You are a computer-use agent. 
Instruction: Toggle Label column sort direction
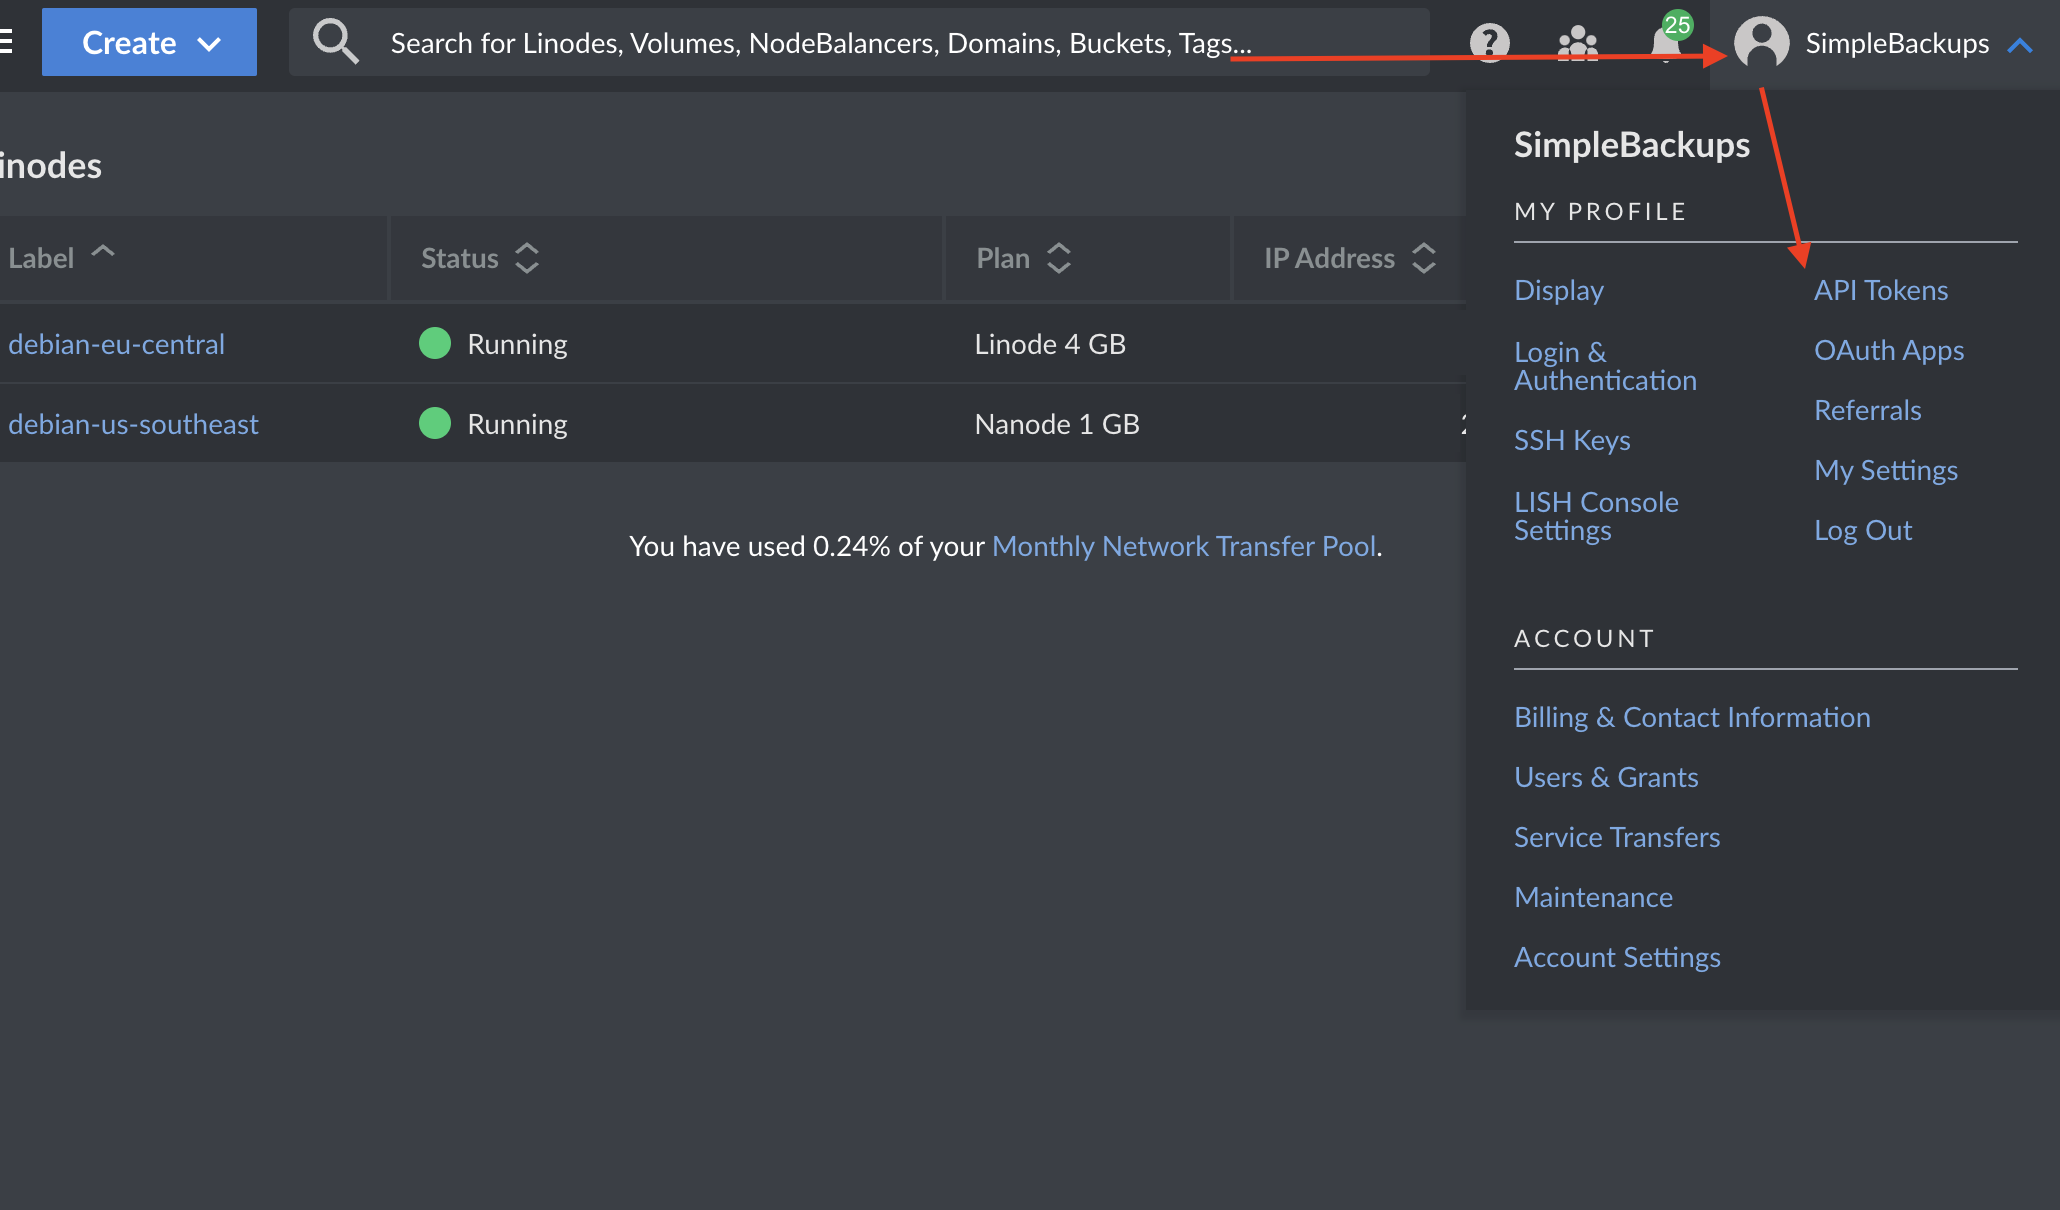click(103, 253)
